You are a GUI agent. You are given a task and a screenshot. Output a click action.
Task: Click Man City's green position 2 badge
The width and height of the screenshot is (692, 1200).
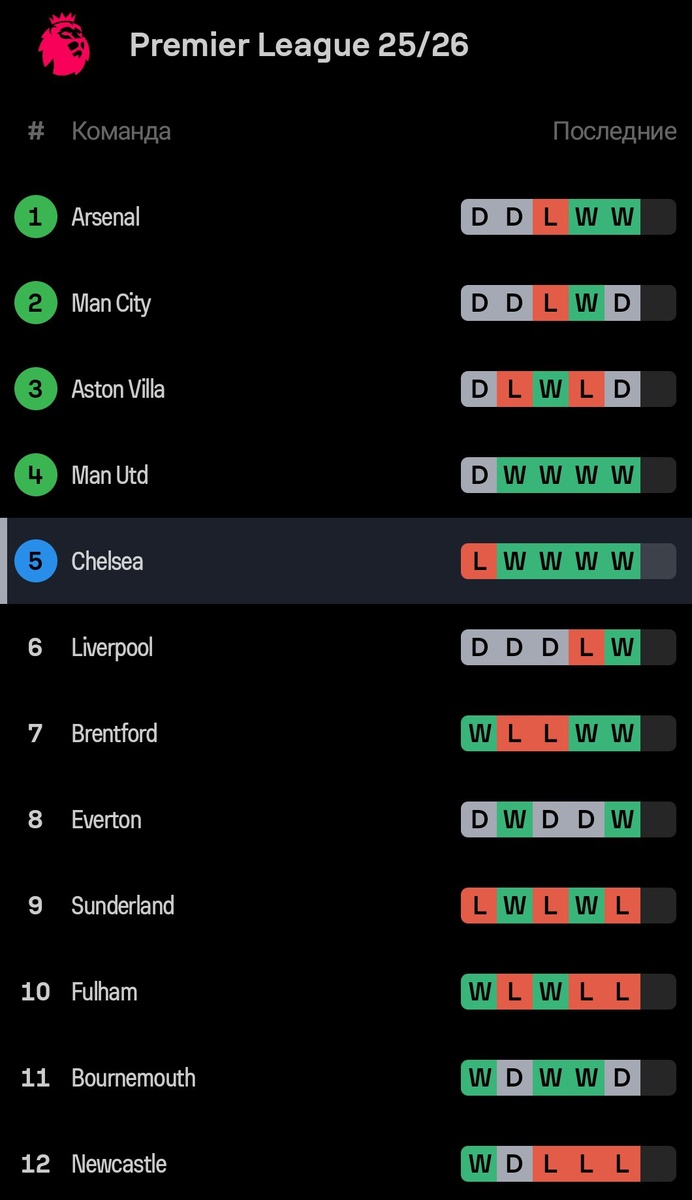[36, 303]
